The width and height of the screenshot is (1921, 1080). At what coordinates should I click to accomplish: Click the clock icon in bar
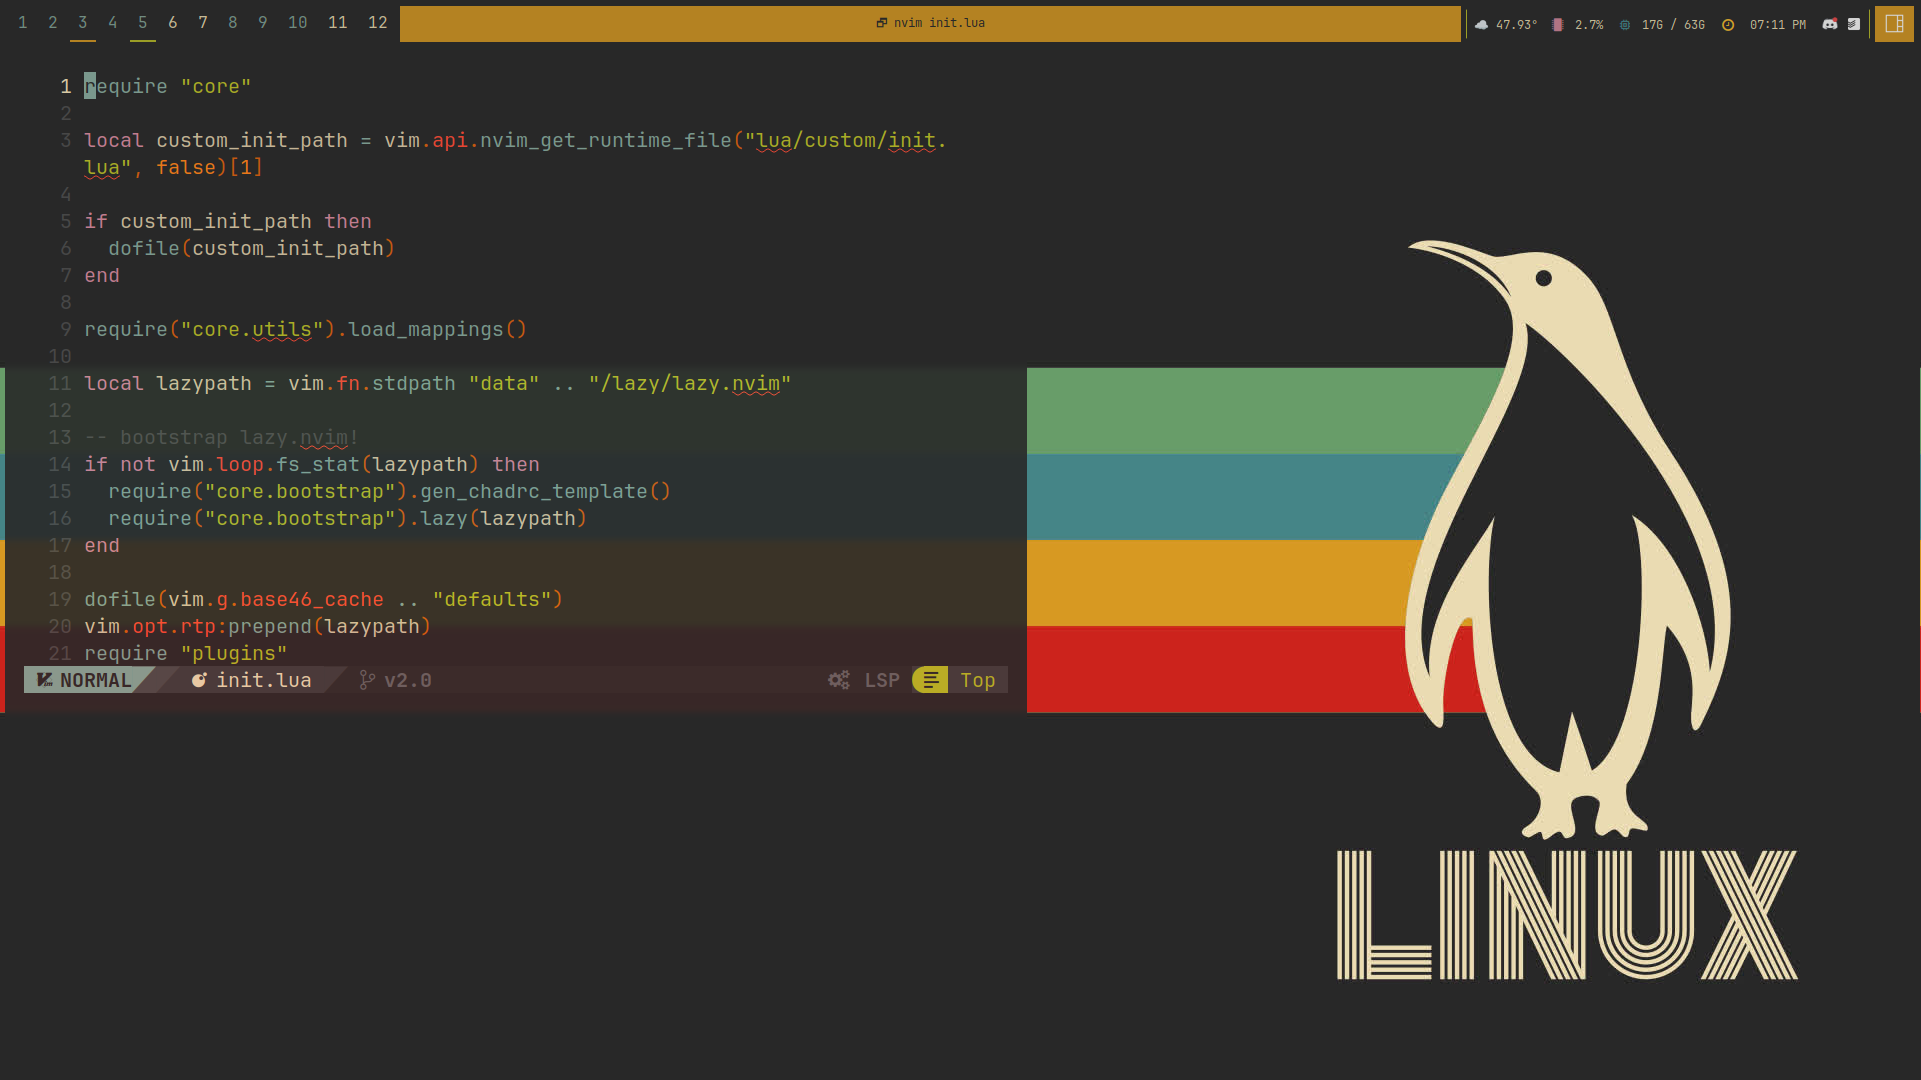(x=1728, y=24)
